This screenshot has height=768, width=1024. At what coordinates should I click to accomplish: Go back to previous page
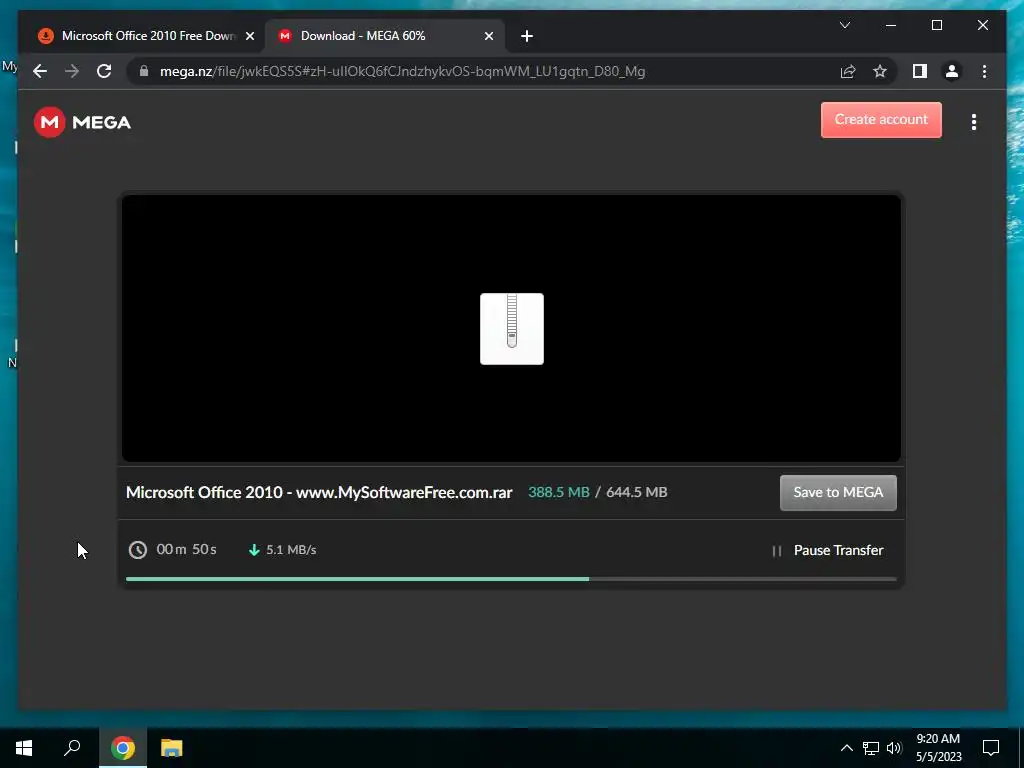40,71
